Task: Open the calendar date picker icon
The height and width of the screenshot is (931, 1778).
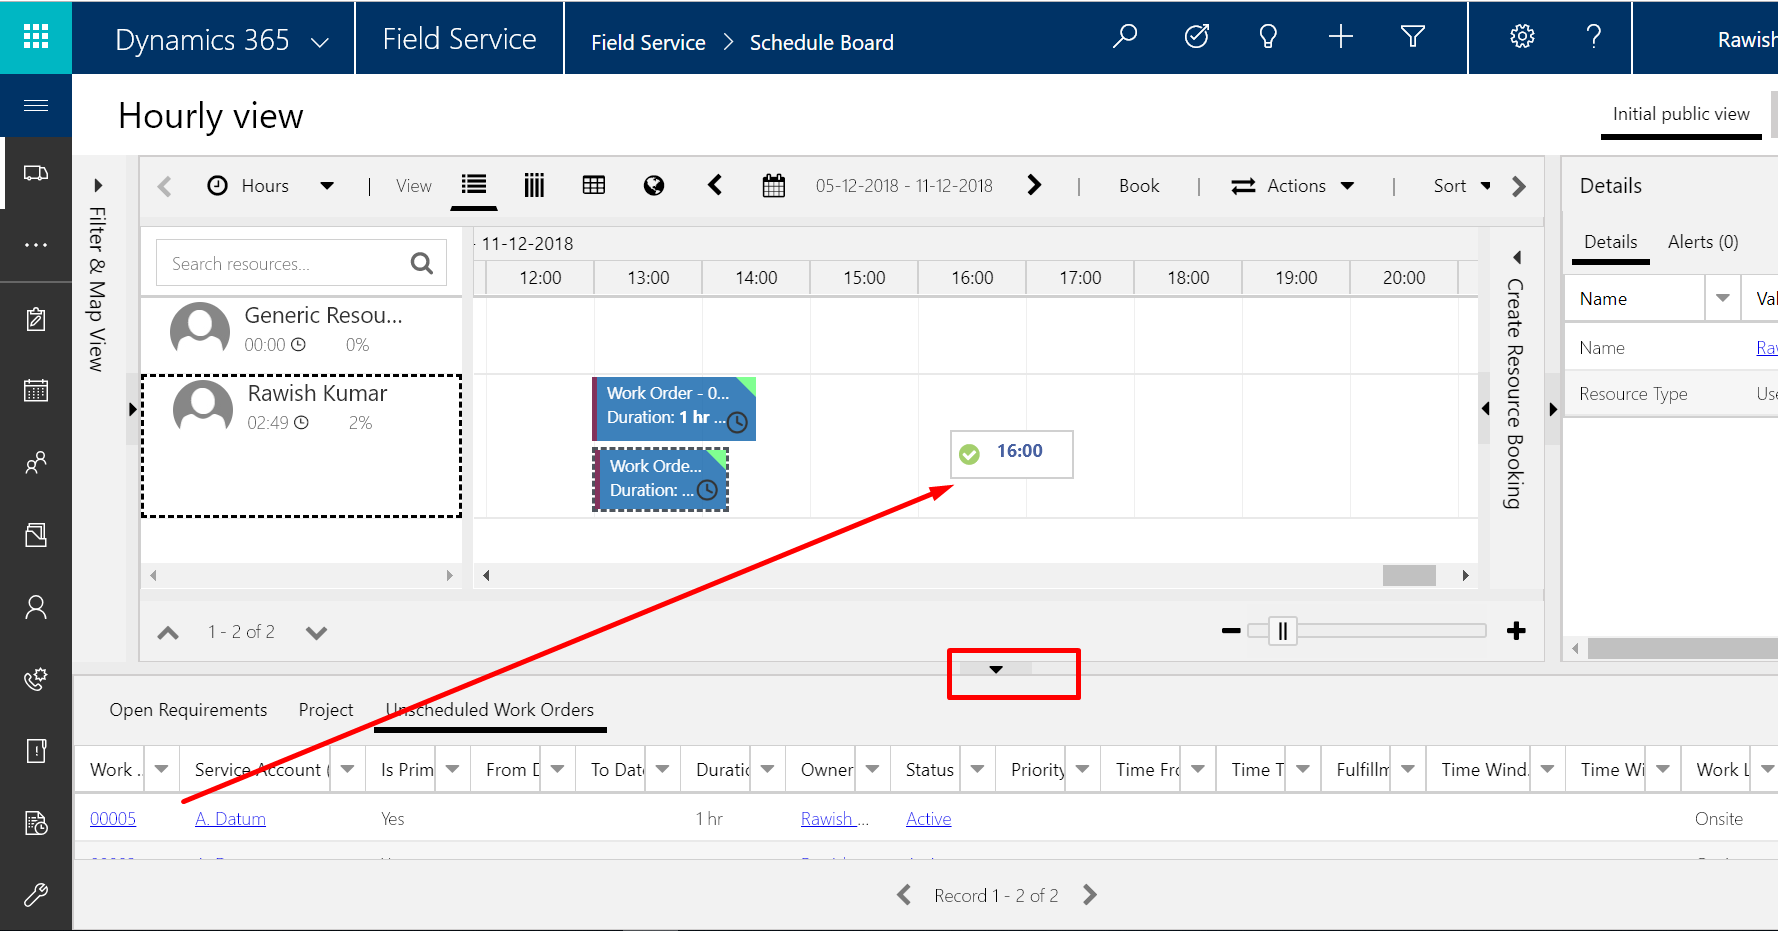Action: pos(773,185)
